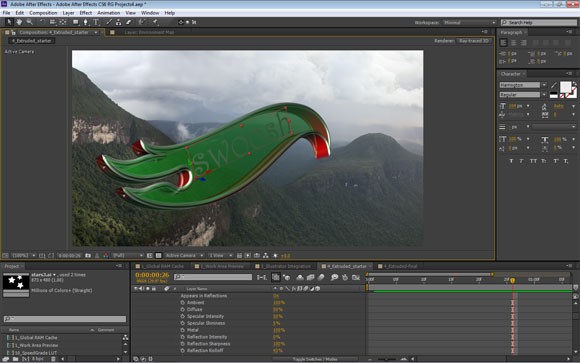The width and height of the screenshot is (580, 363).
Task: Open the Composition name dropdown in viewer tab
Action: pyautogui.click(x=96, y=33)
